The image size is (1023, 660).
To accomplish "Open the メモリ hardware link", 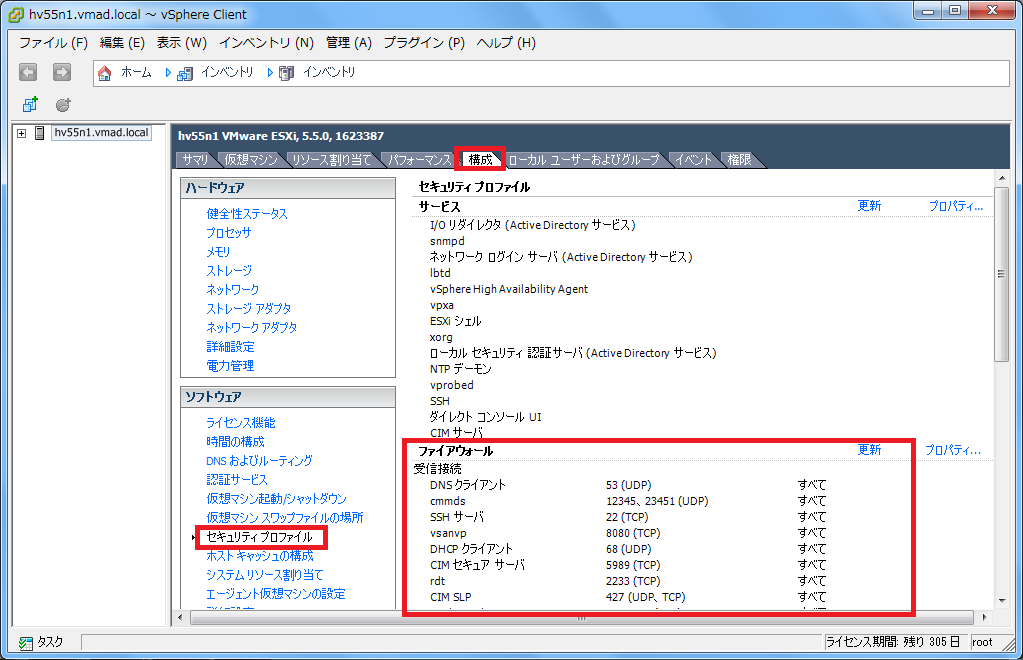I will coord(218,252).
